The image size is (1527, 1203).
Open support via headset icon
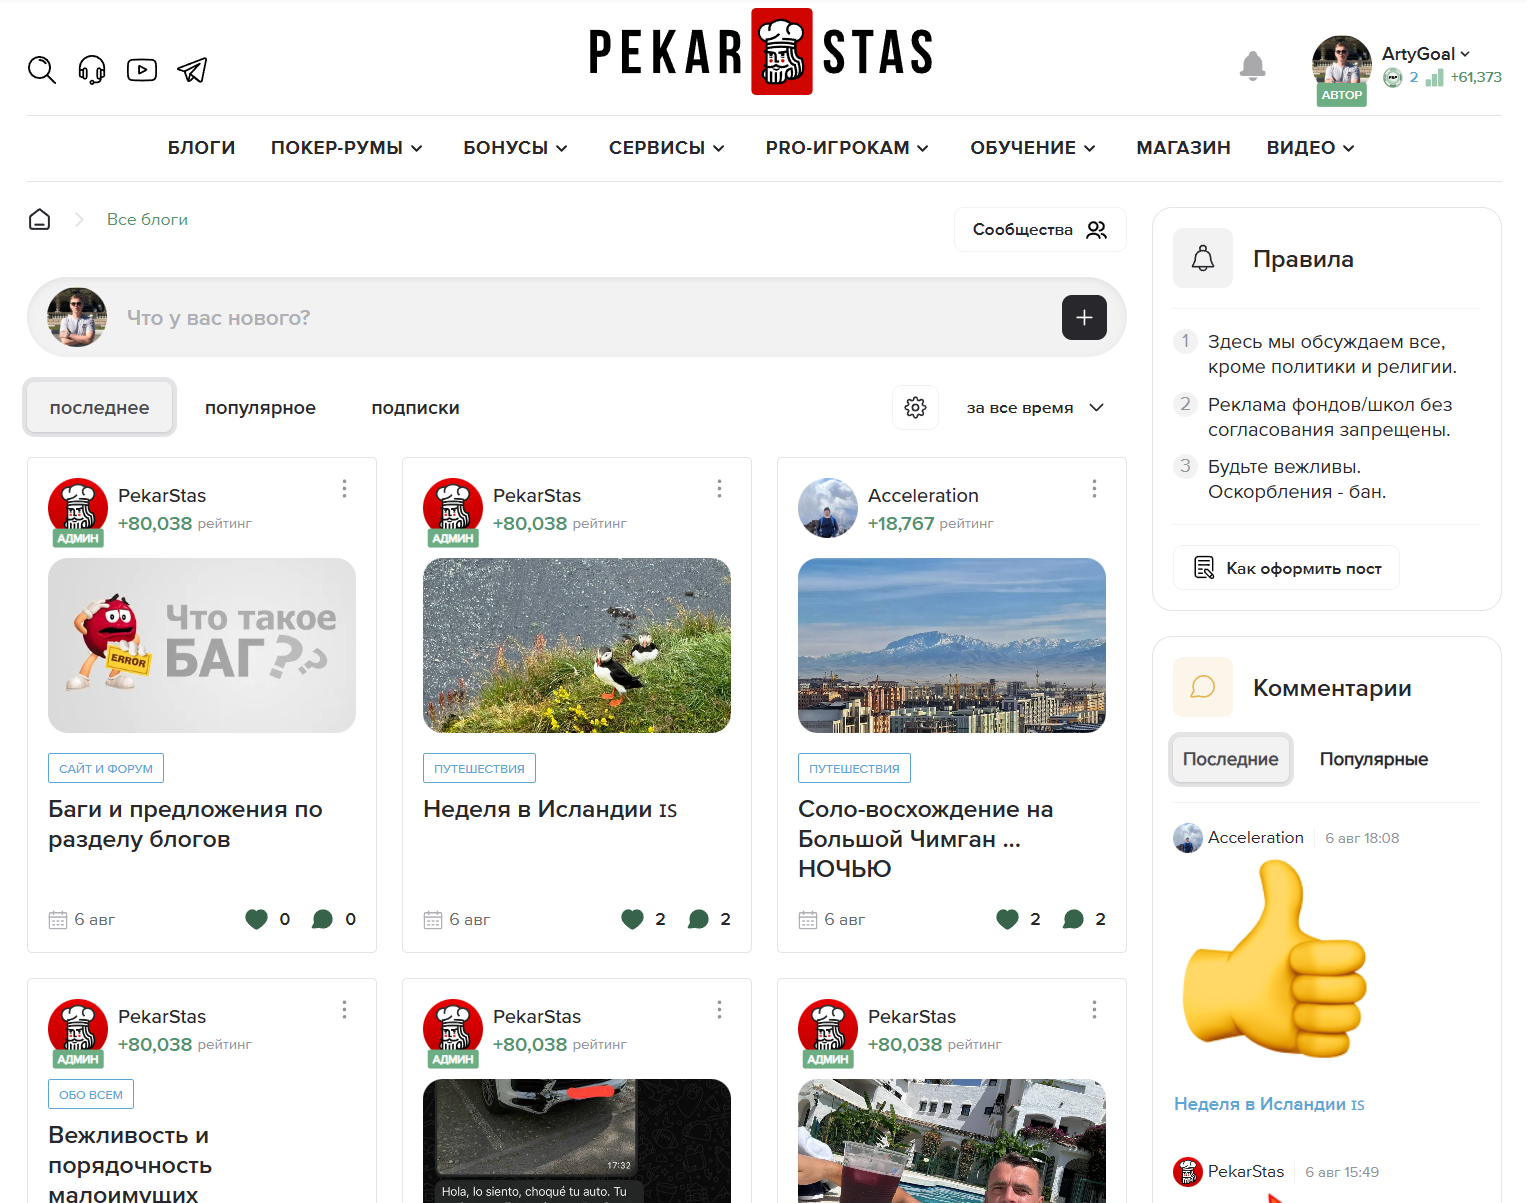[92, 70]
